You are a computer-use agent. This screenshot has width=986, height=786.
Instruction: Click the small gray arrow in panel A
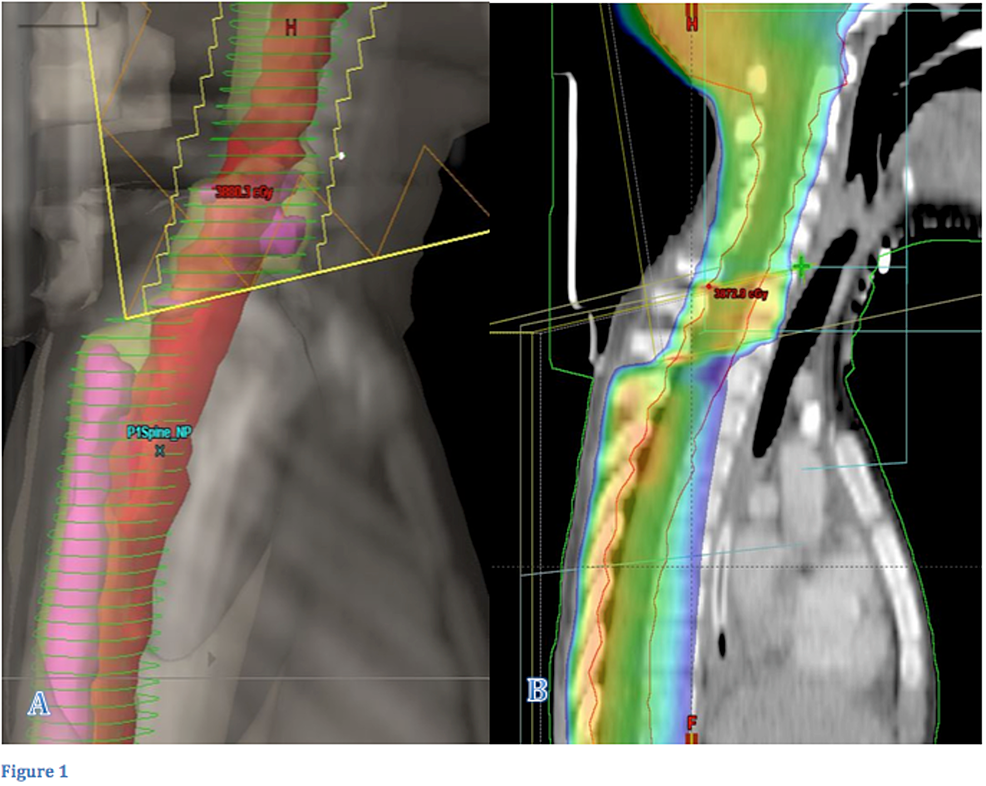(x=211, y=658)
